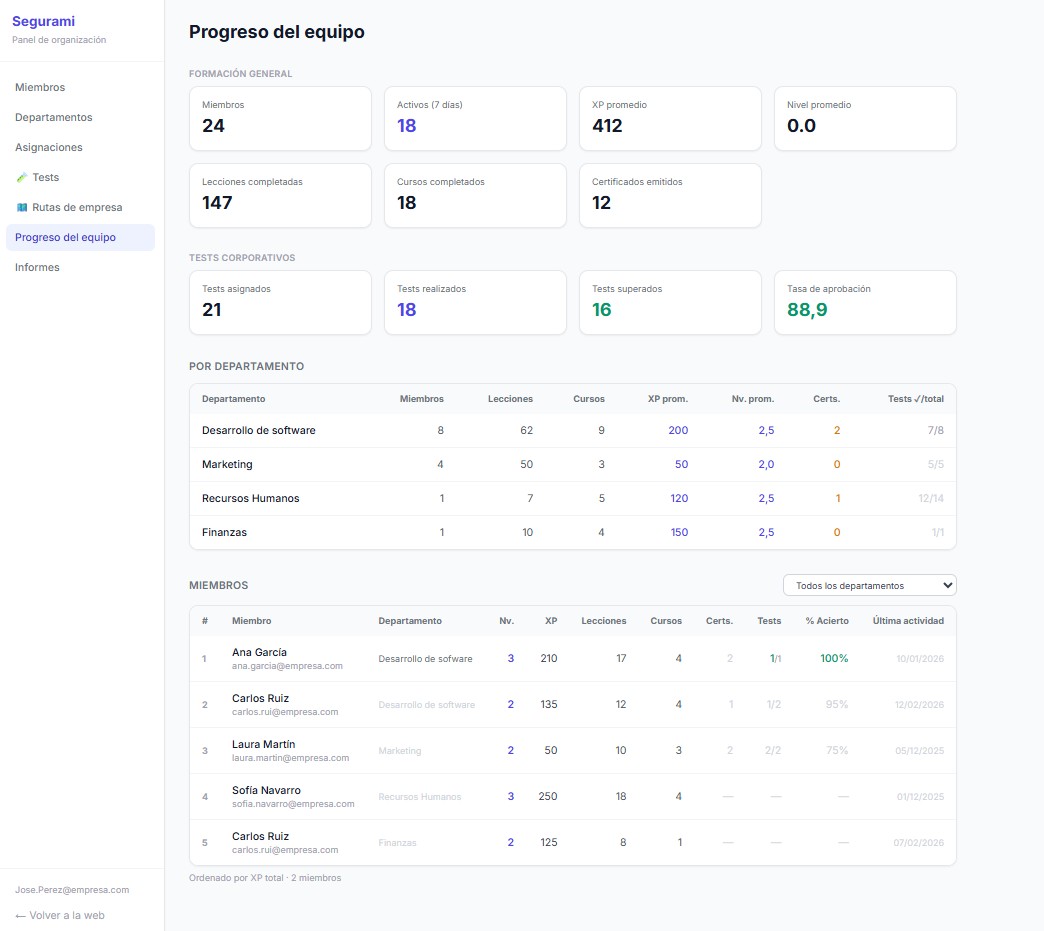Viewport: 1044px width, 931px height.
Task: Select the Progreso del equipo sidebar item
Action: (65, 237)
